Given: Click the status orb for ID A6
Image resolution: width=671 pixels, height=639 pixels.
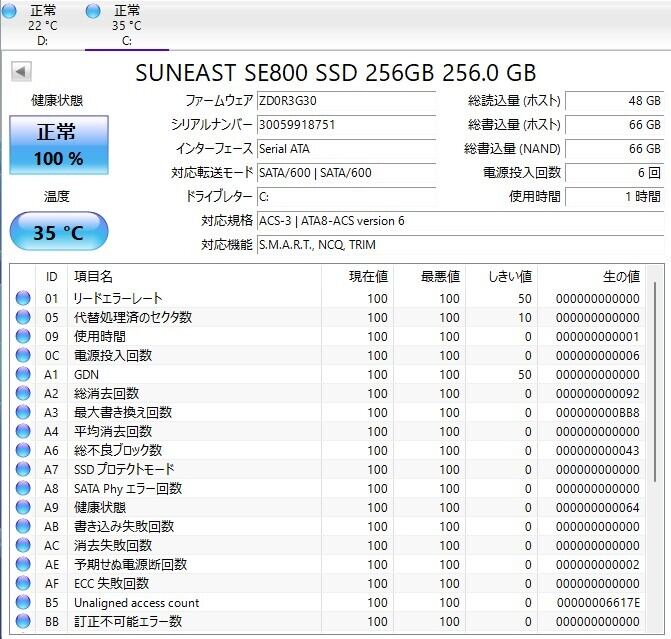Looking at the screenshot, I should click(x=23, y=450).
